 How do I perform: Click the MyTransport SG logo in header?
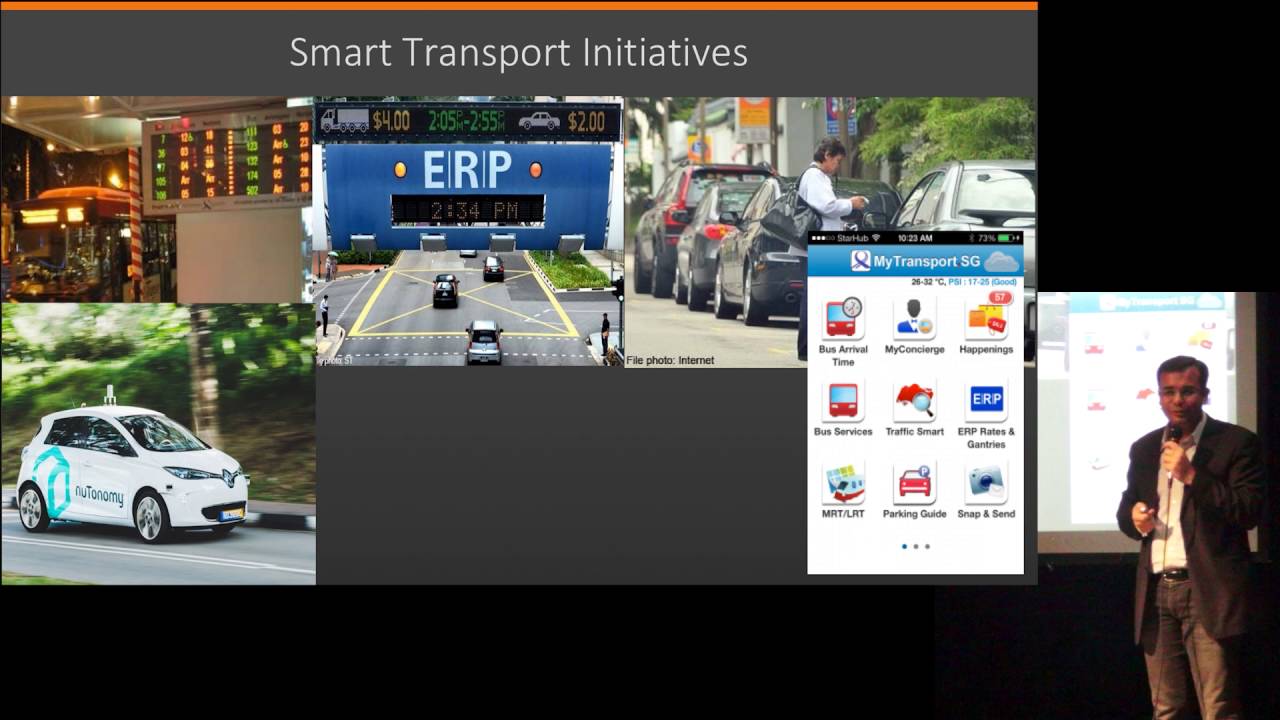click(x=861, y=261)
